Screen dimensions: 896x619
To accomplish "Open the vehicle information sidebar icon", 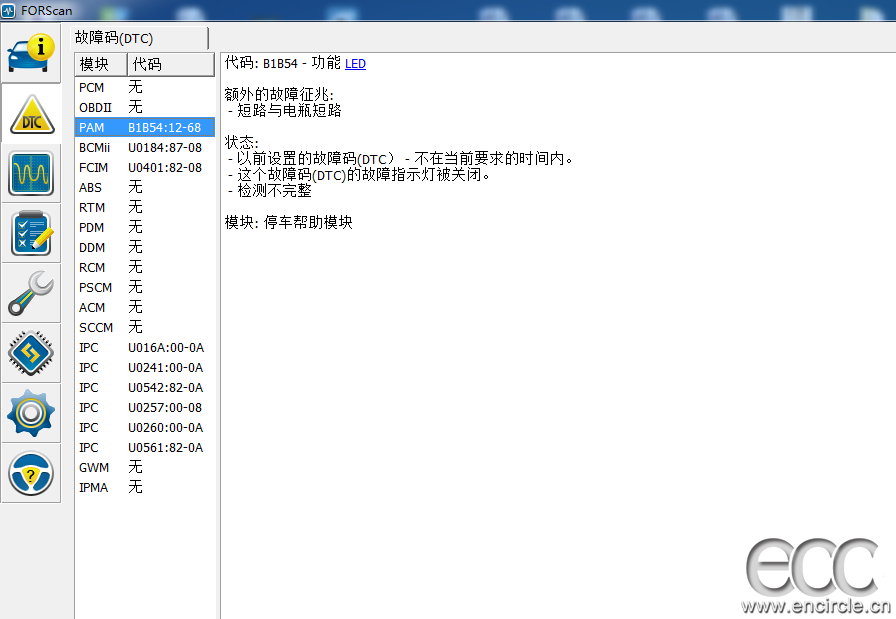I will coord(31,52).
